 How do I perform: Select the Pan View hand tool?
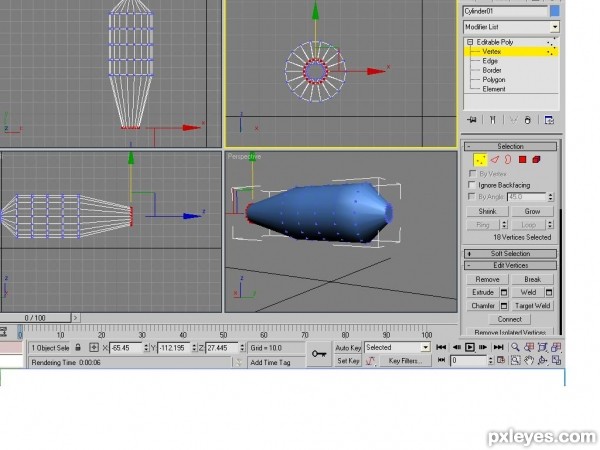click(x=529, y=360)
